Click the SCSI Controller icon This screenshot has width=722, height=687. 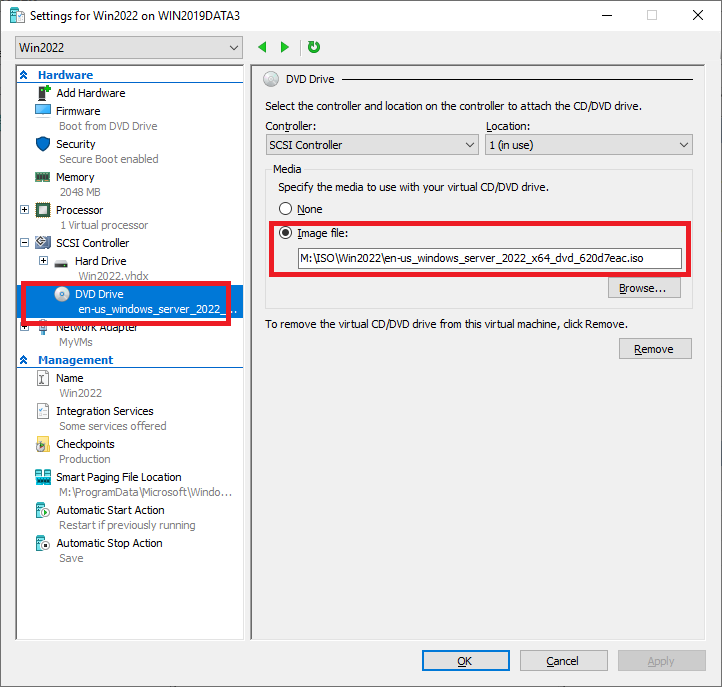tap(43, 243)
